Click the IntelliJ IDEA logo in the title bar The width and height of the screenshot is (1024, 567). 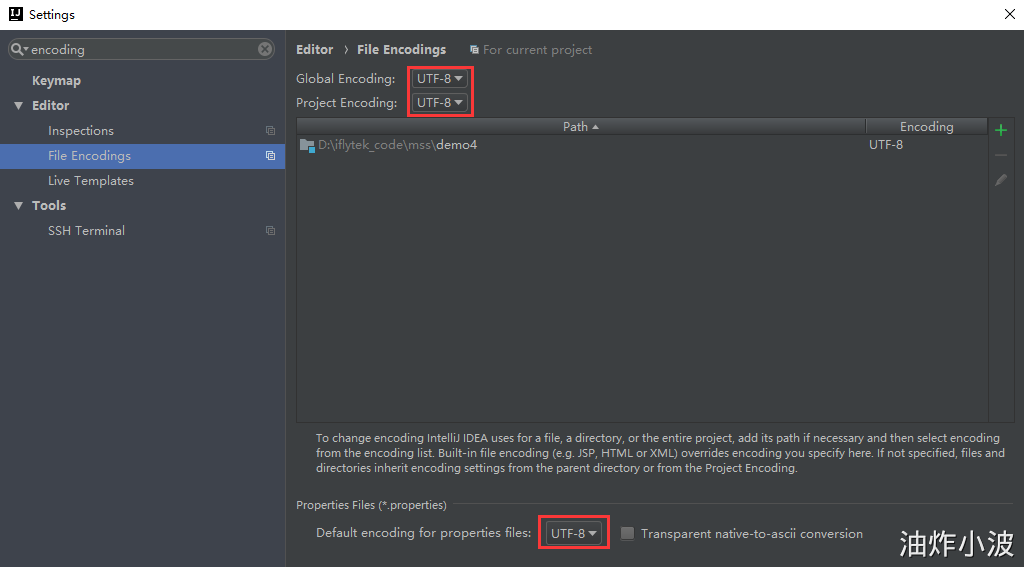coord(15,14)
